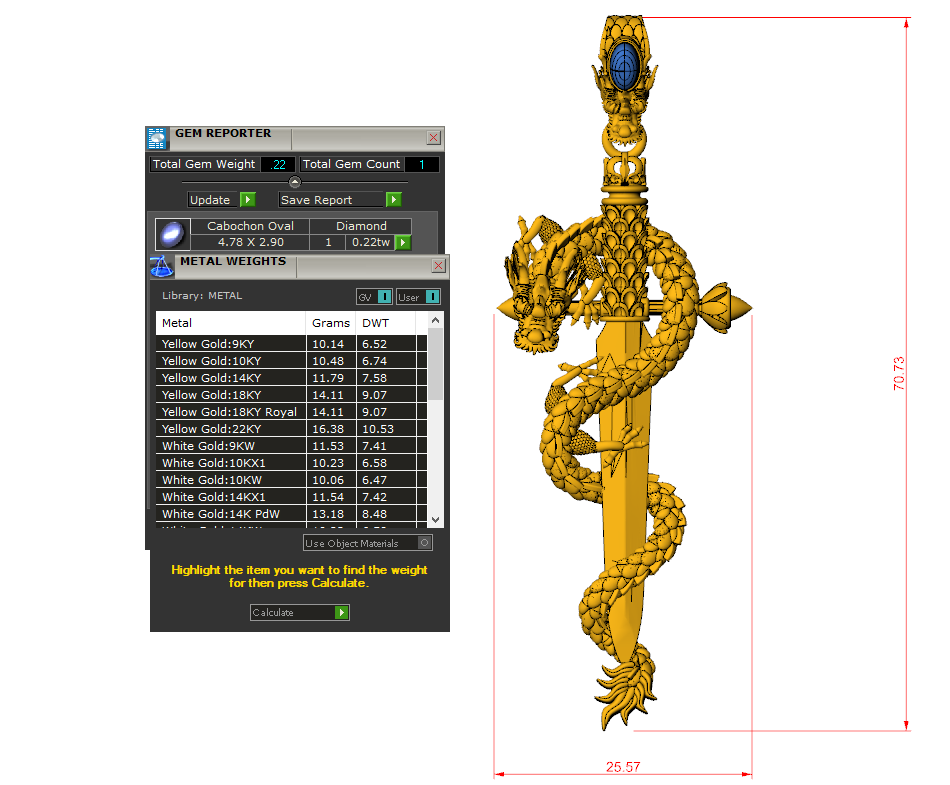Click green arrow in the Diamond gem row
The width and height of the screenshot is (950, 785).
tap(403, 242)
